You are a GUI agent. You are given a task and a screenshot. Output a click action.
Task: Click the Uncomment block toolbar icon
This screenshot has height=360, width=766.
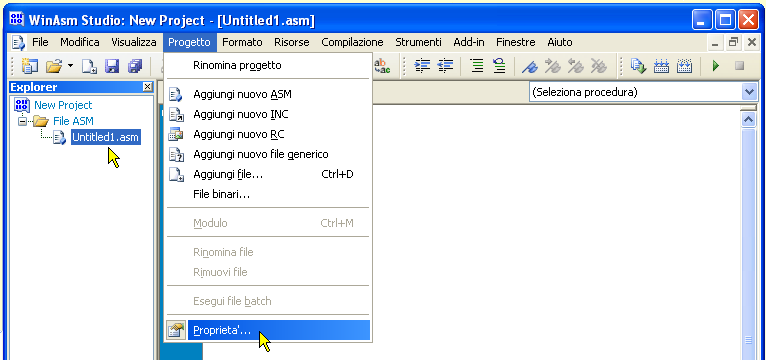click(499, 65)
